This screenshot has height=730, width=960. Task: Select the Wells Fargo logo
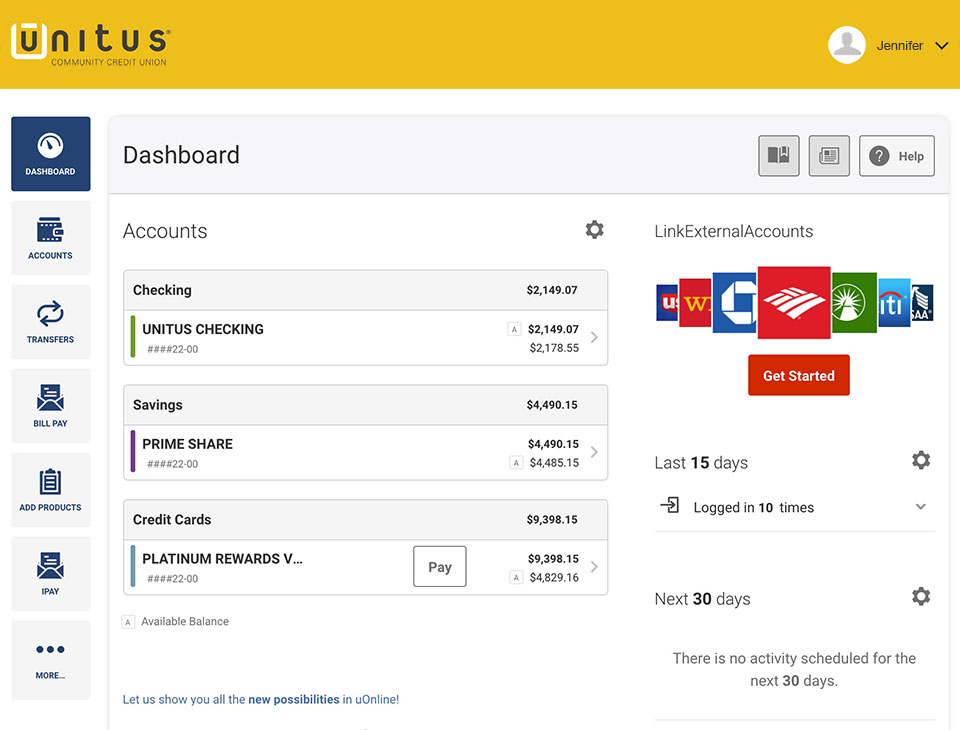tap(696, 303)
